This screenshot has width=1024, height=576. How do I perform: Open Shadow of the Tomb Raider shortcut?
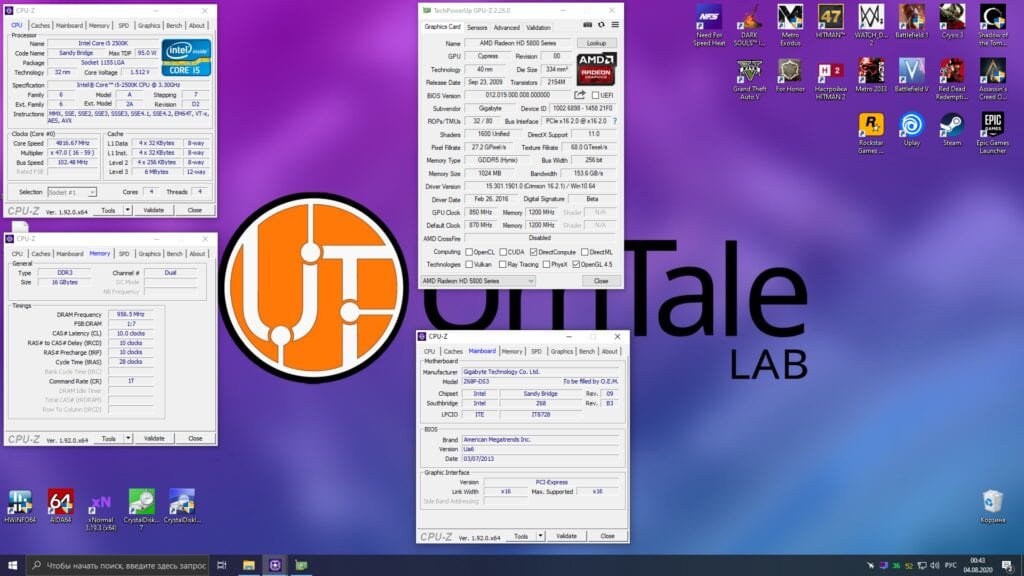(x=993, y=25)
